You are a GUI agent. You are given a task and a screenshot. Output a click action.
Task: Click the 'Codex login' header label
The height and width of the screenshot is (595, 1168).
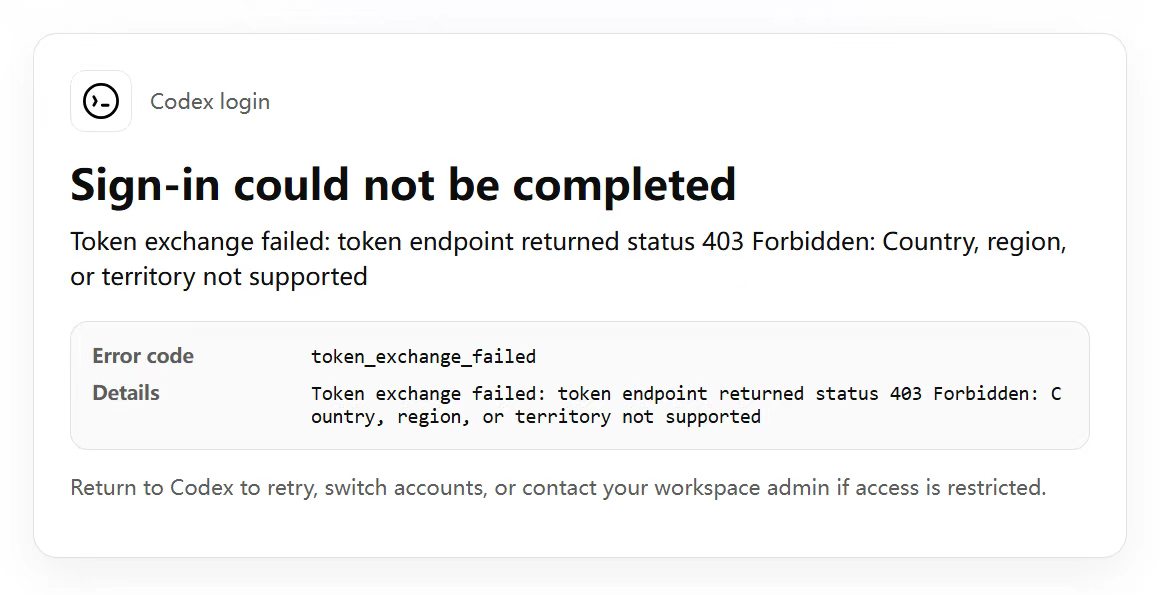coord(210,101)
